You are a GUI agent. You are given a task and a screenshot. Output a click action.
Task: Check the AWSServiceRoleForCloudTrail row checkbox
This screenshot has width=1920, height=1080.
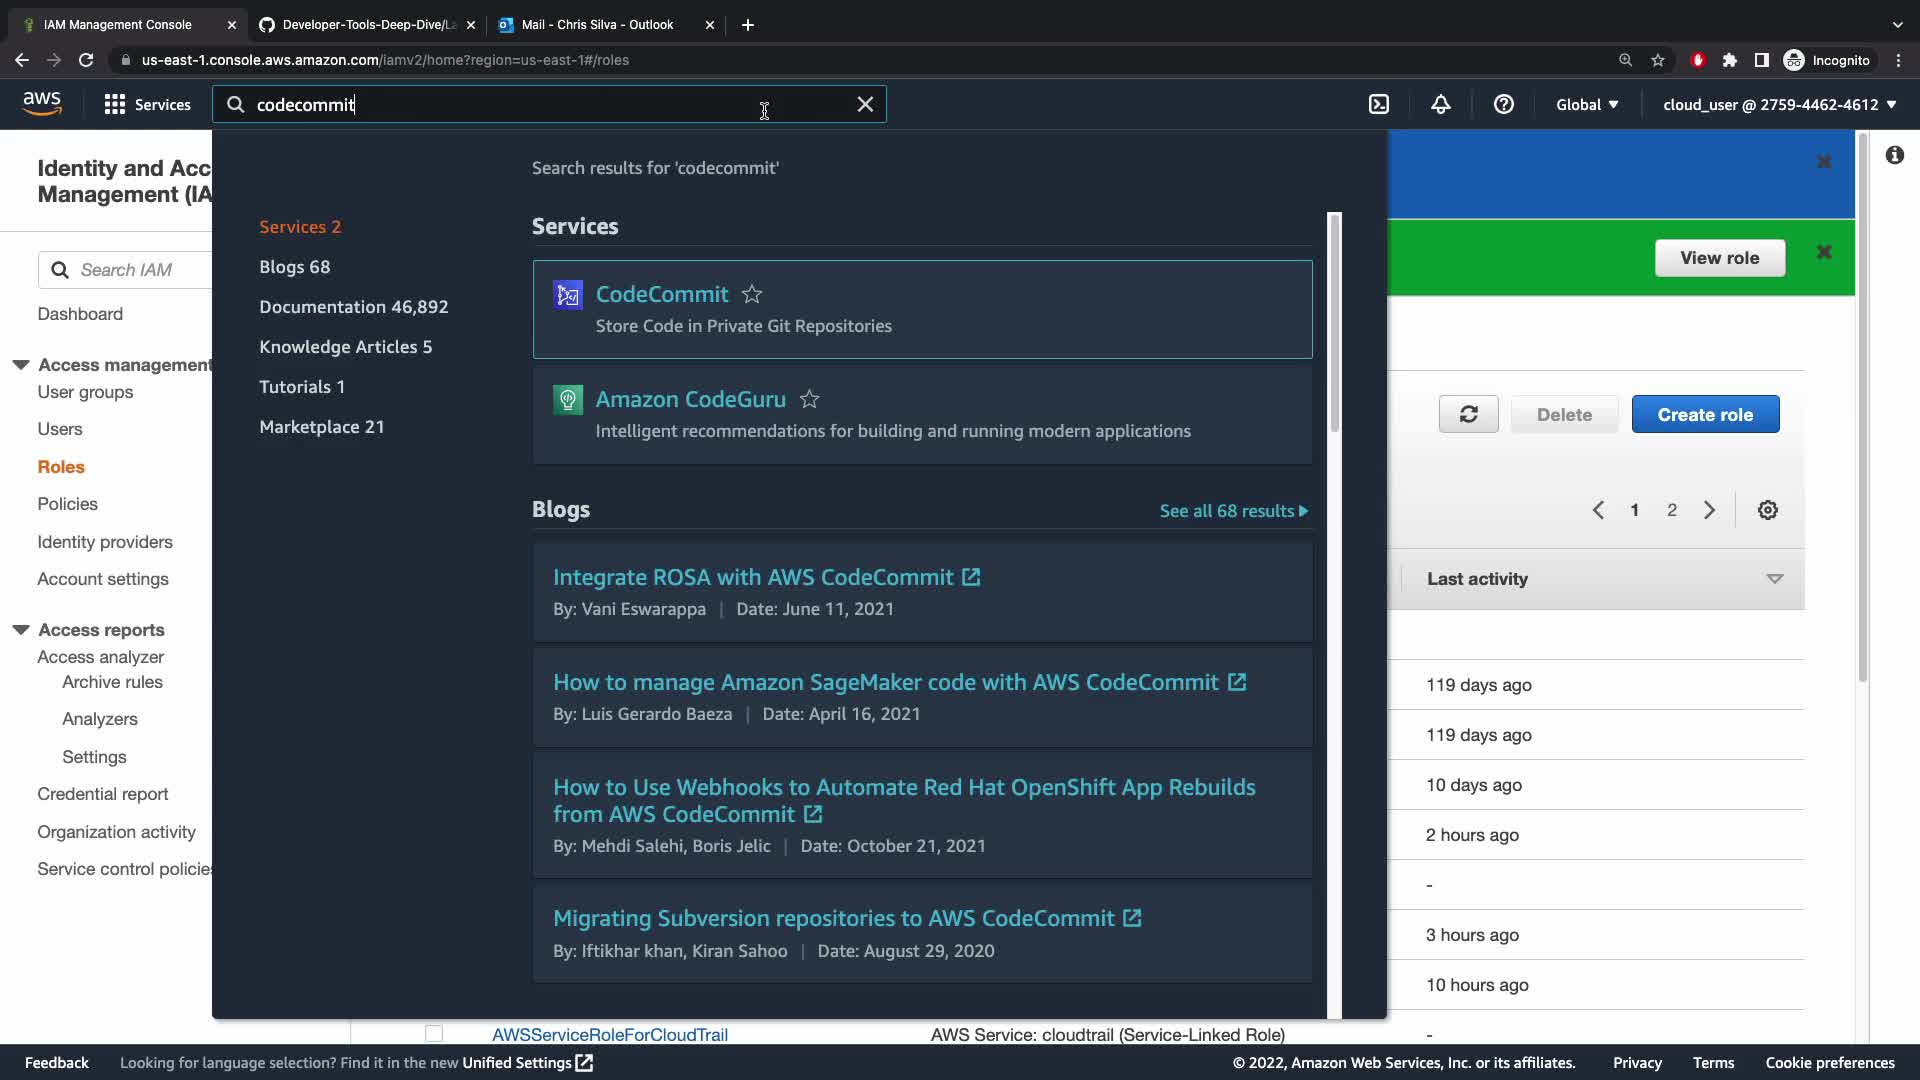click(433, 1033)
